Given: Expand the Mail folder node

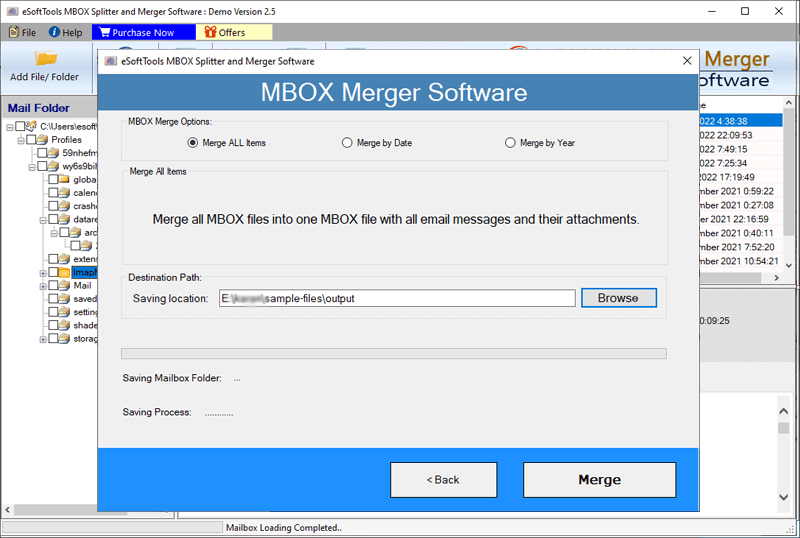Looking at the screenshot, I should (x=43, y=286).
